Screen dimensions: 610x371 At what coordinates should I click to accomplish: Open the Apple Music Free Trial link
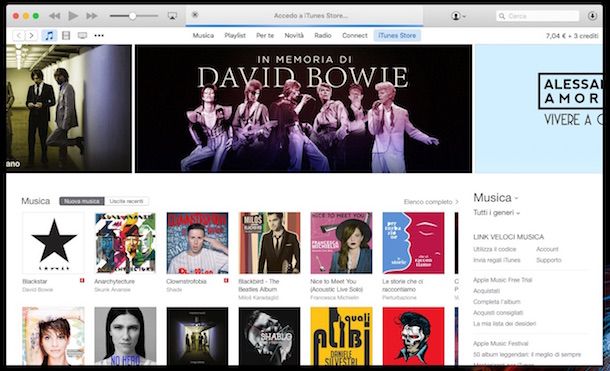(502, 280)
